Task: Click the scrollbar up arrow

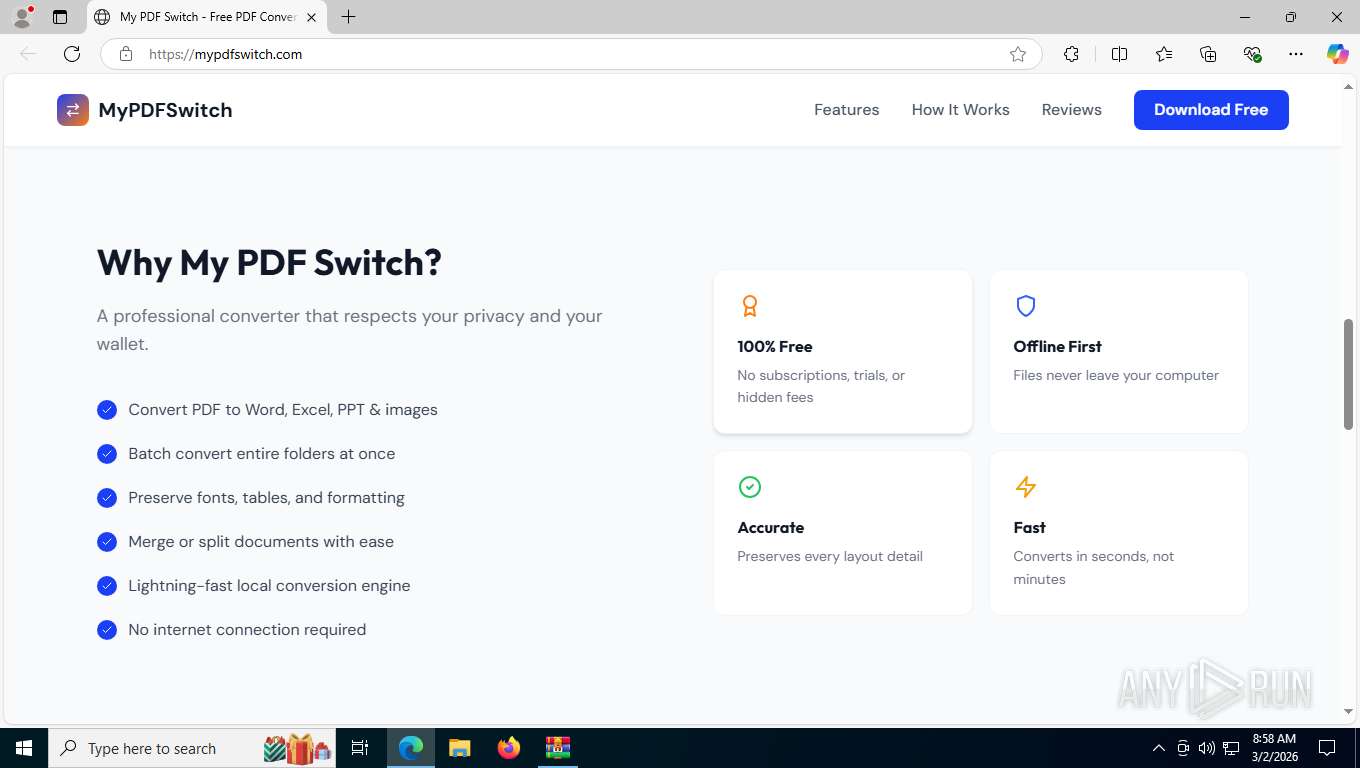Action: pos(1348,87)
